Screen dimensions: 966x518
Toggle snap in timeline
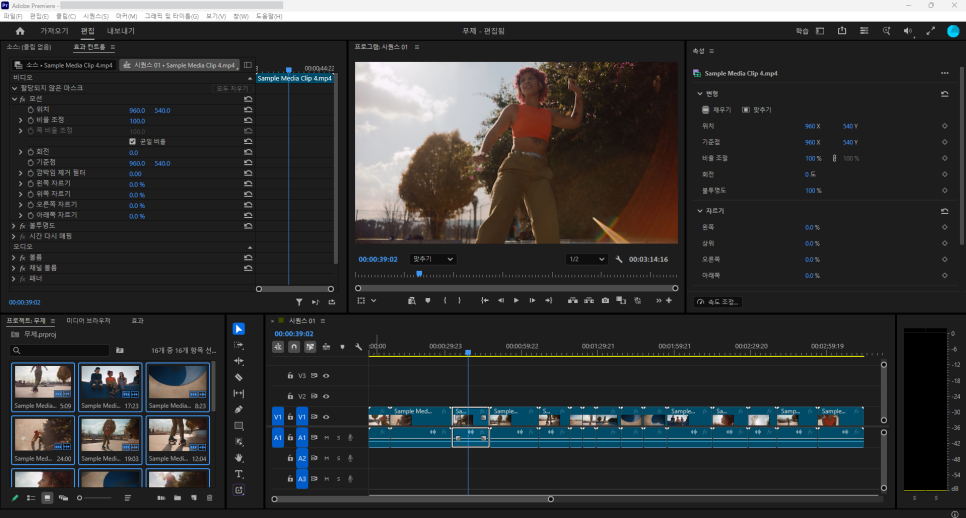(294, 347)
